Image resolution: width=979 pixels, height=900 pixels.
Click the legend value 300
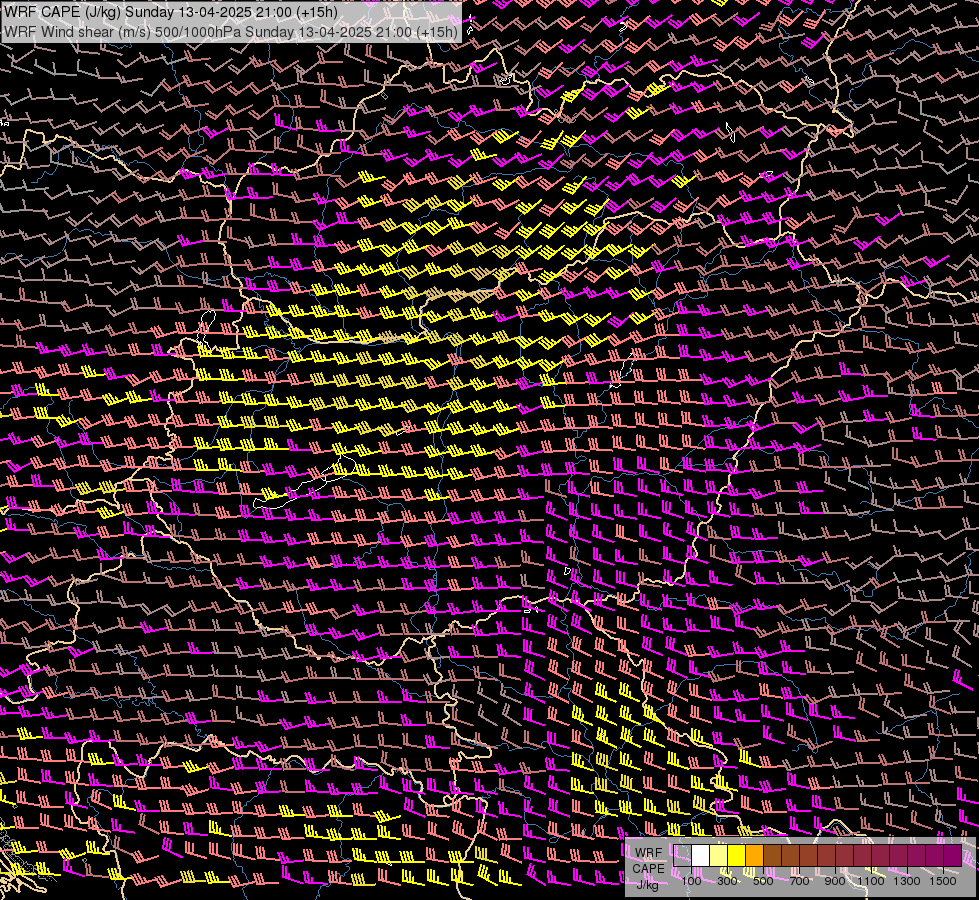(x=727, y=881)
